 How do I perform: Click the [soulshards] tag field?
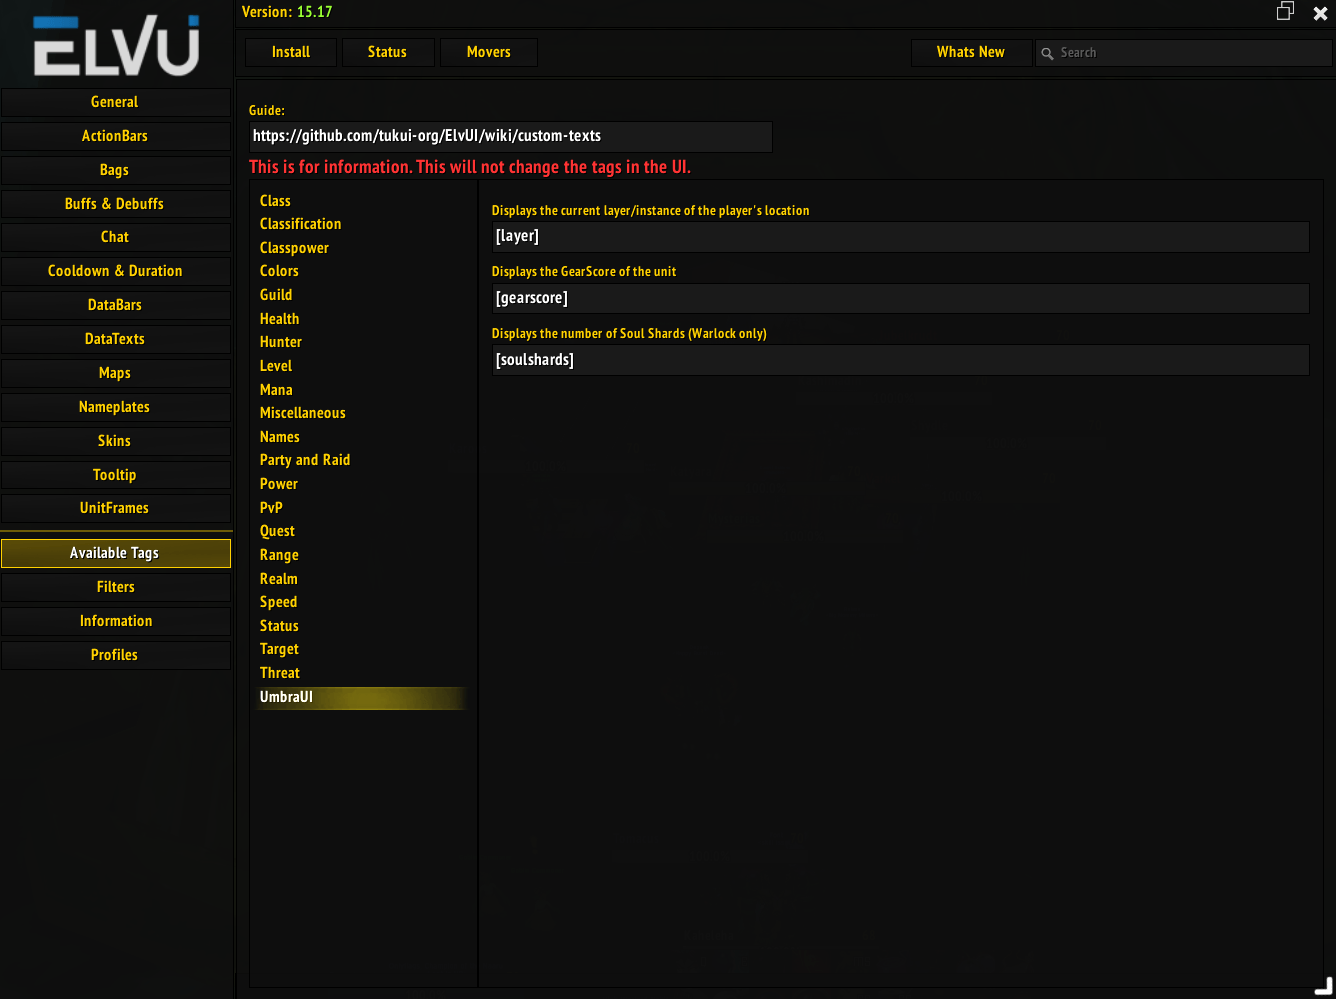900,360
